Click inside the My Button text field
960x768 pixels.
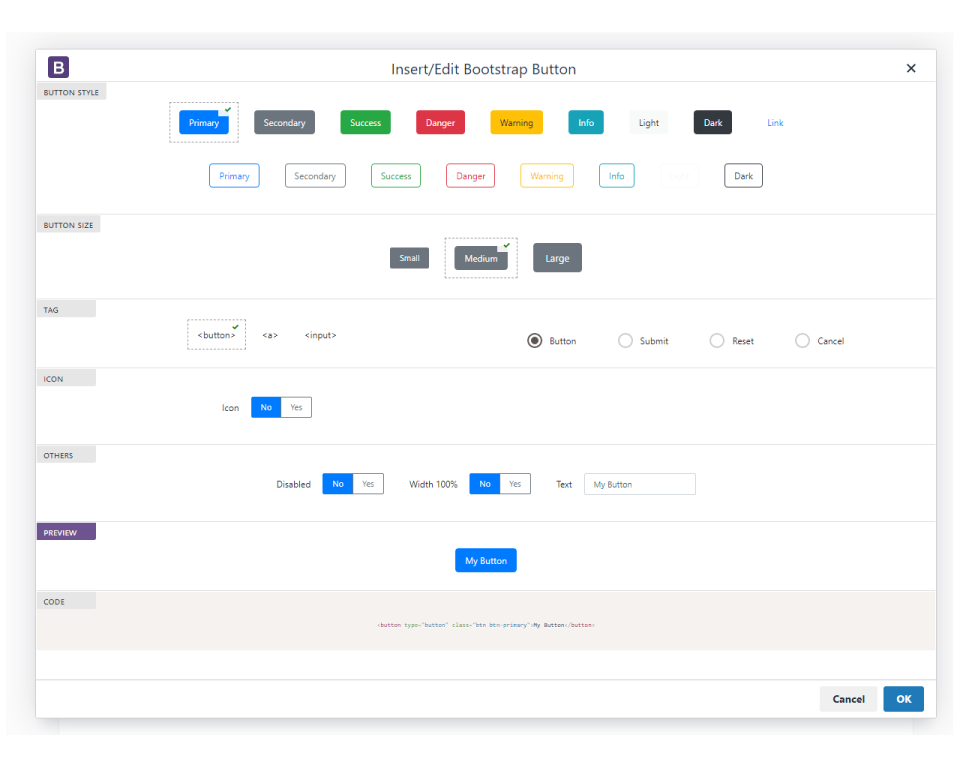click(x=639, y=483)
